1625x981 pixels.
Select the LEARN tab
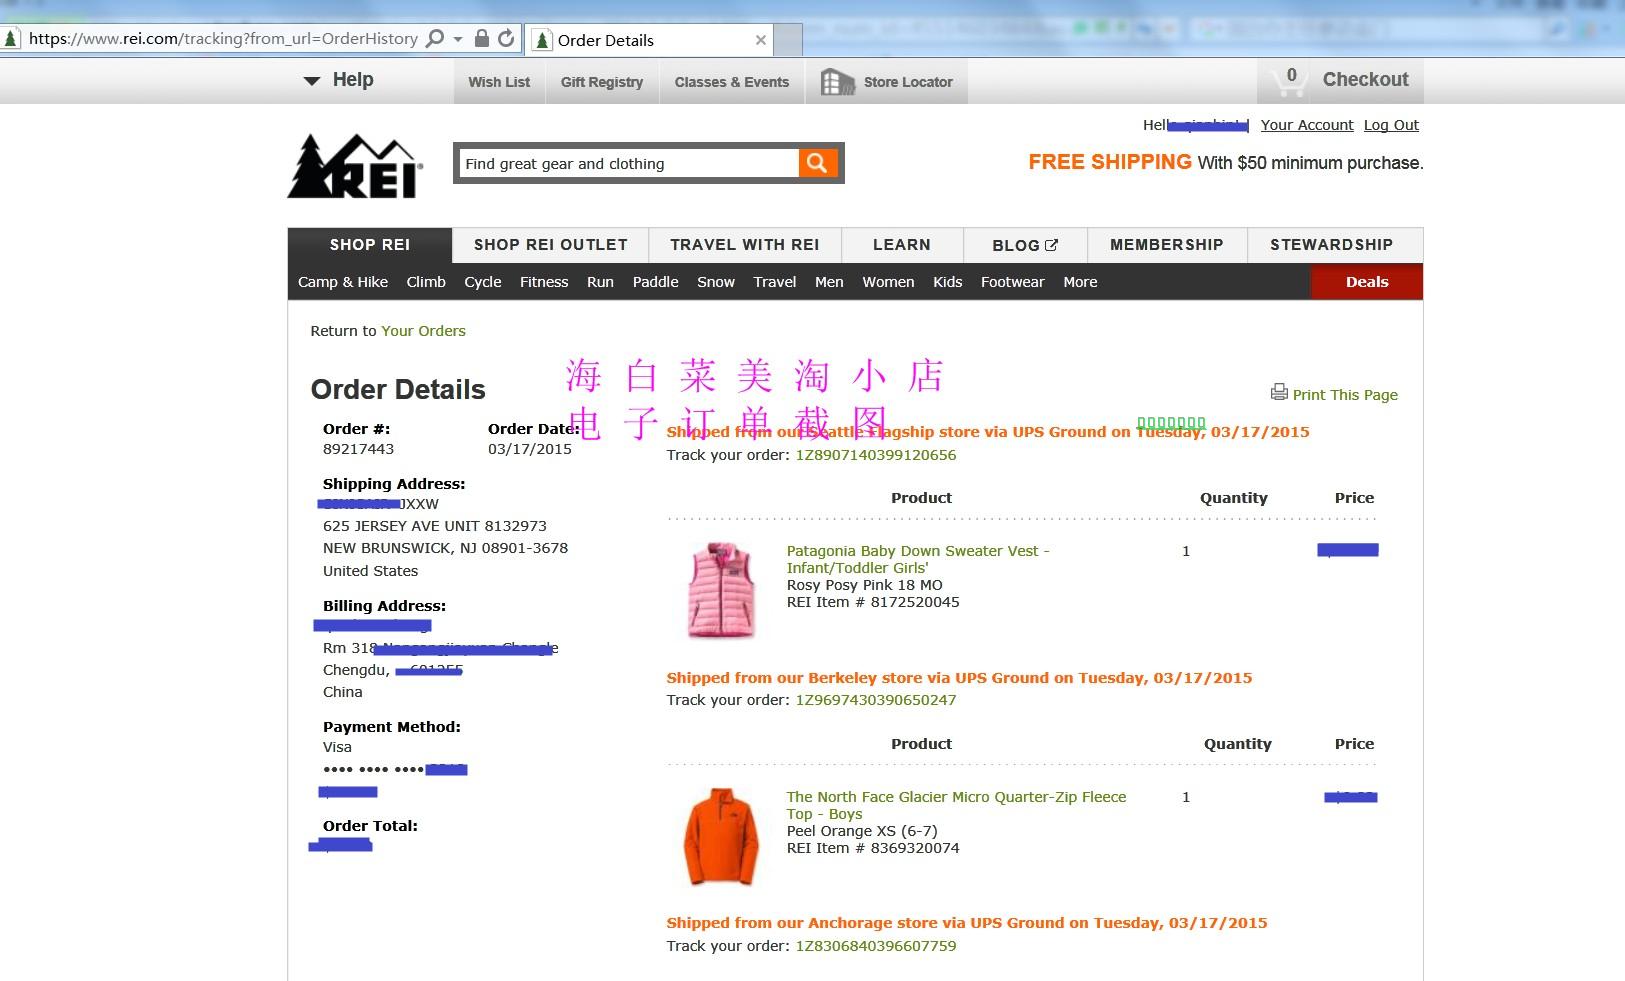click(x=902, y=245)
